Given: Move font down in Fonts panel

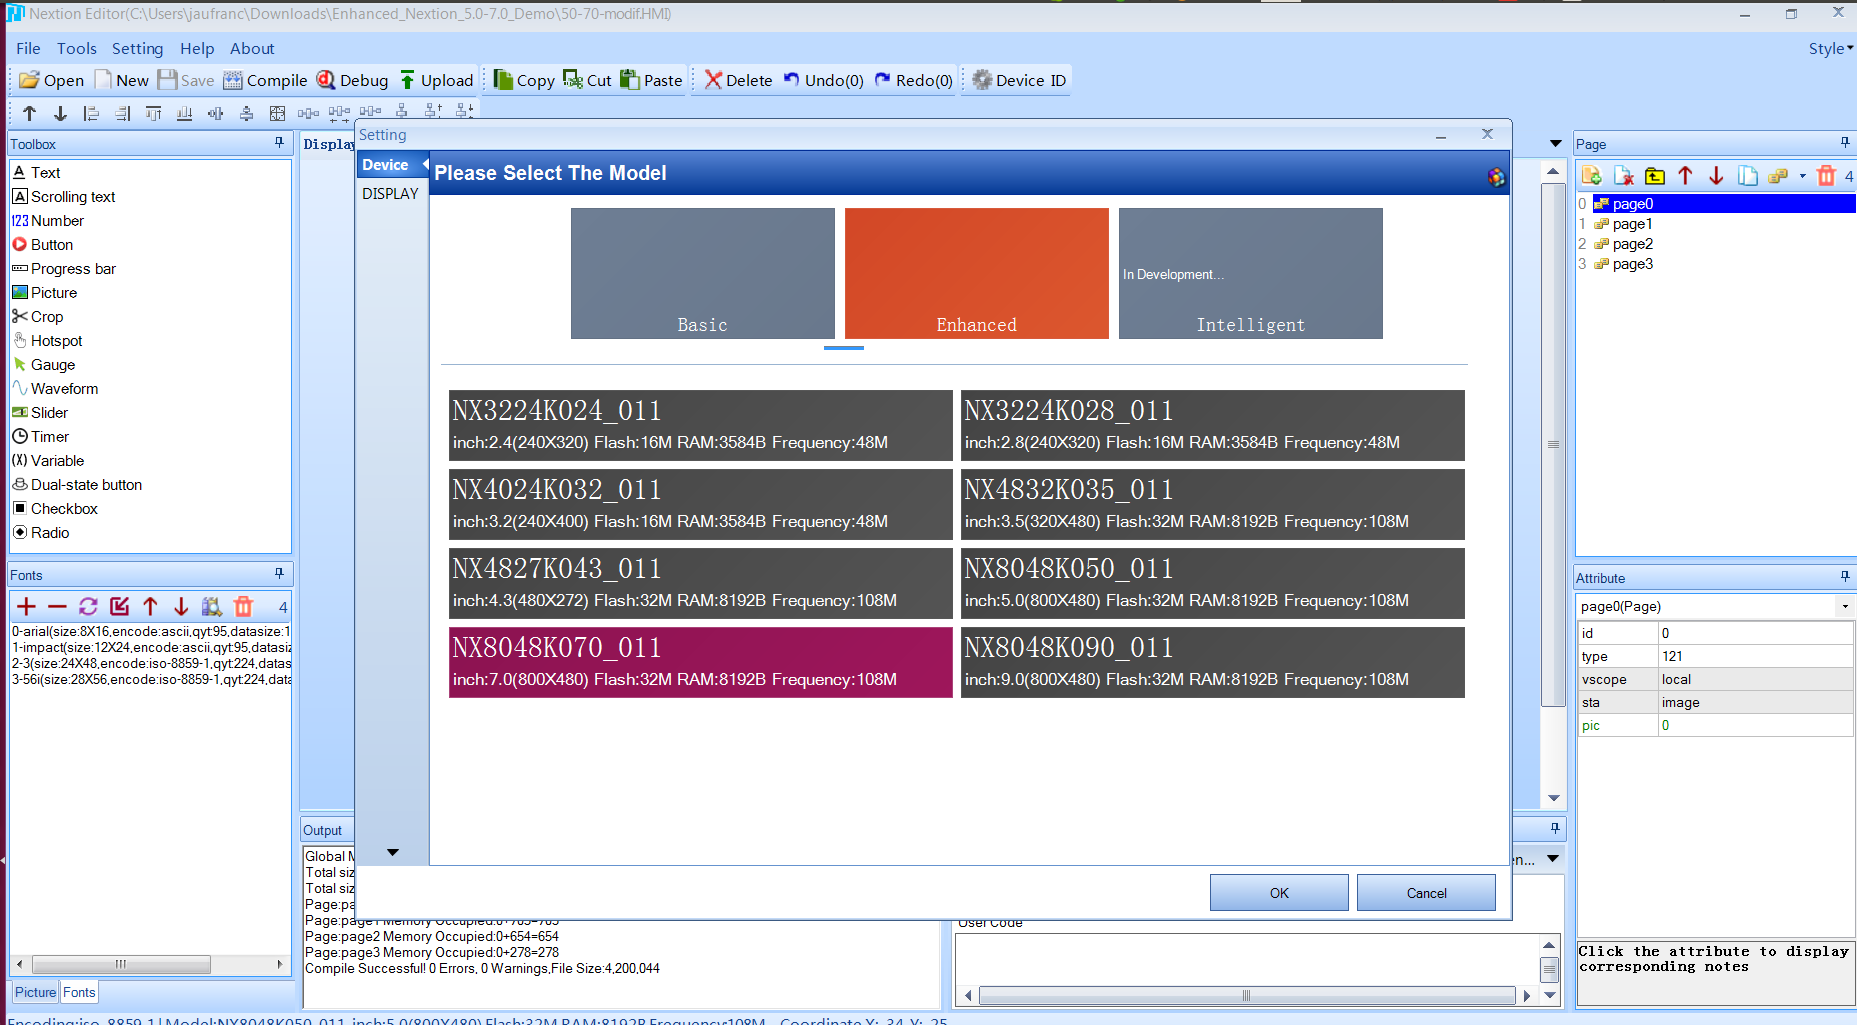Looking at the screenshot, I should tap(181, 606).
